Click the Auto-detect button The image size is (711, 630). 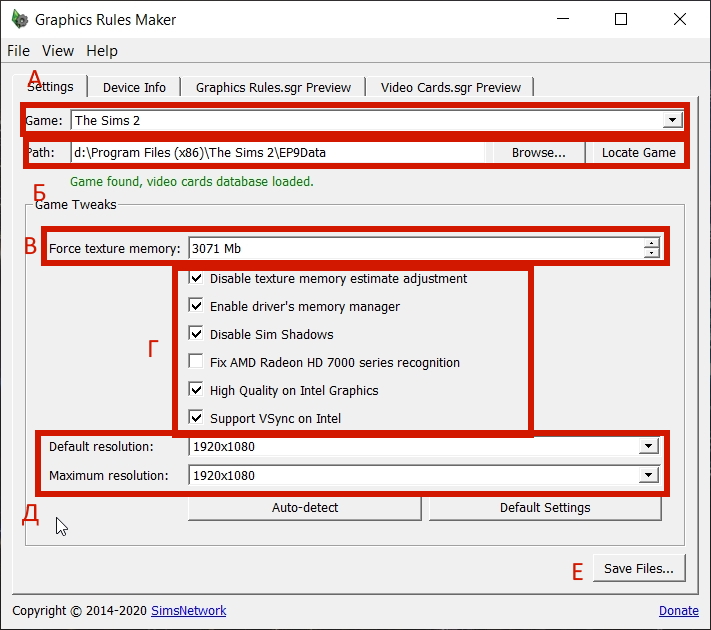pos(305,508)
